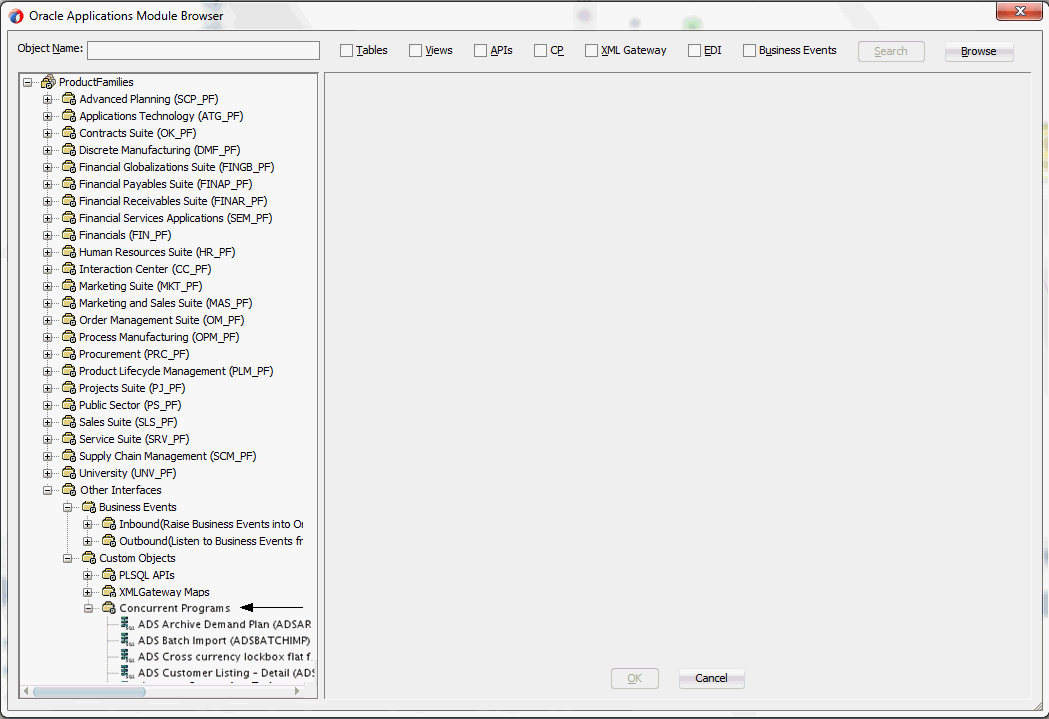Click the ADS Archive Demand Plan program icon
The height and width of the screenshot is (719, 1049).
(x=128, y=624)
